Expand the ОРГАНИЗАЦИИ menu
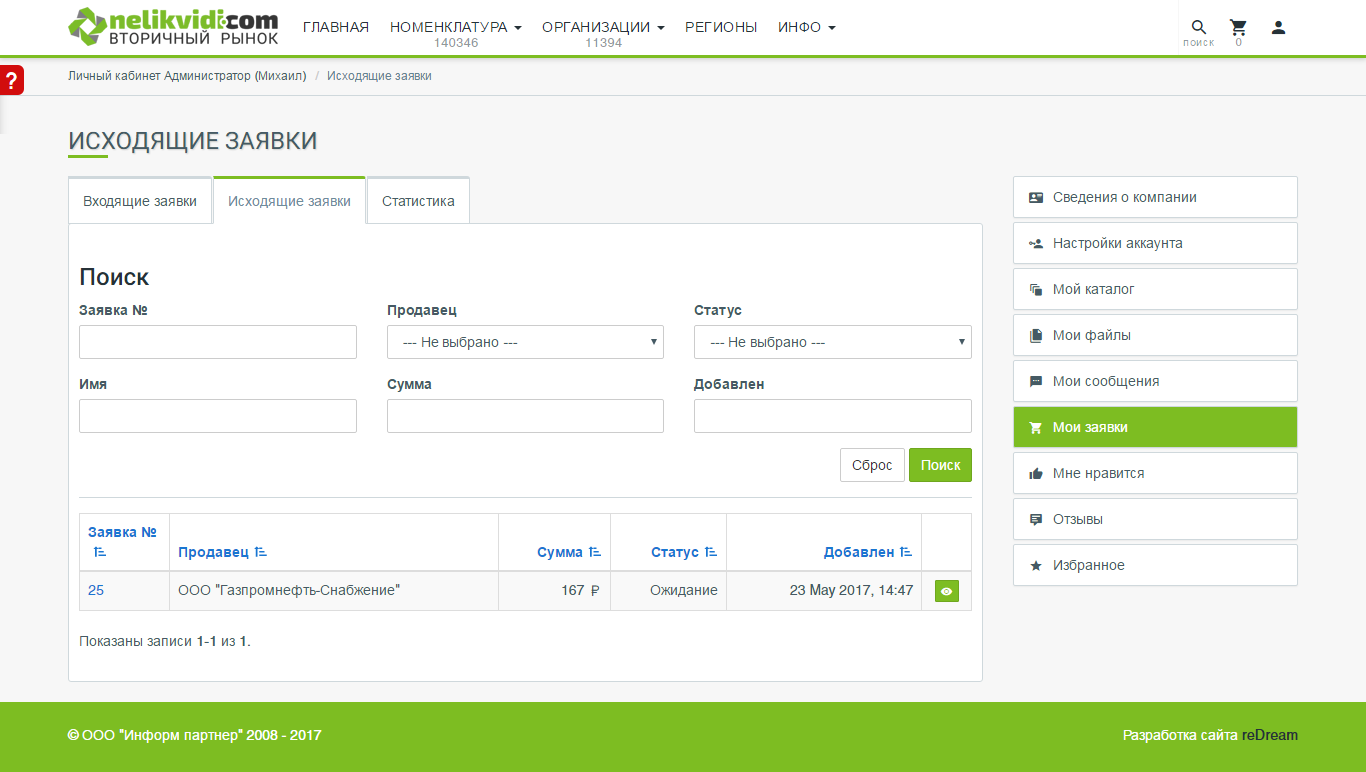The width and height of the screenshot is (1366, 772). tap(603, 27)
